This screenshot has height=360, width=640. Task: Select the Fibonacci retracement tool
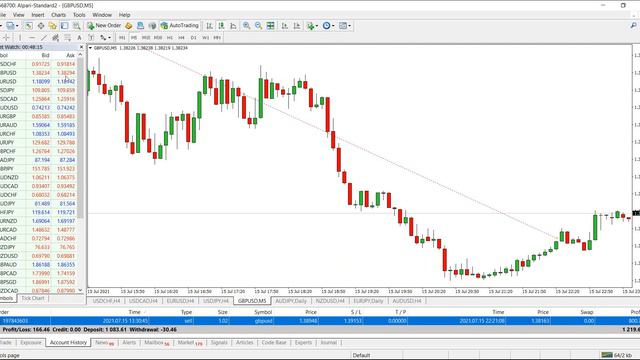pos(67,38)
